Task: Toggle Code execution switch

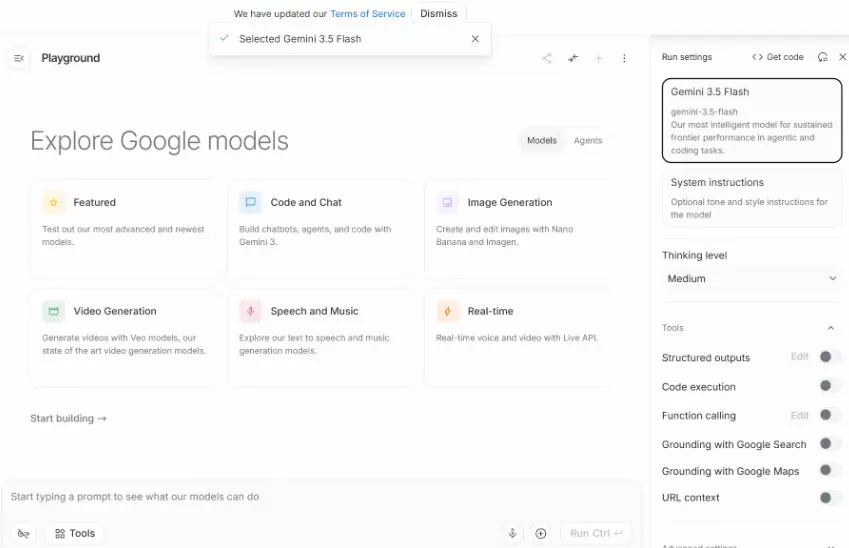Action: (x=830, y=386)
